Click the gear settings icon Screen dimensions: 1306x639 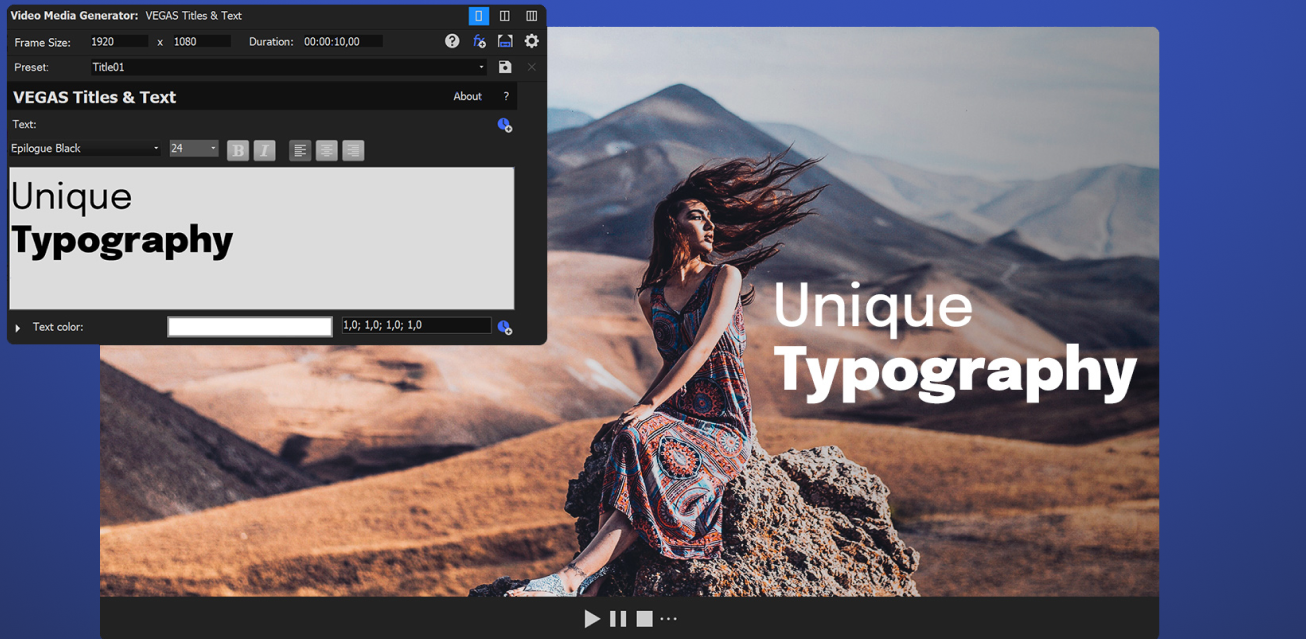[x=531, y=41]
